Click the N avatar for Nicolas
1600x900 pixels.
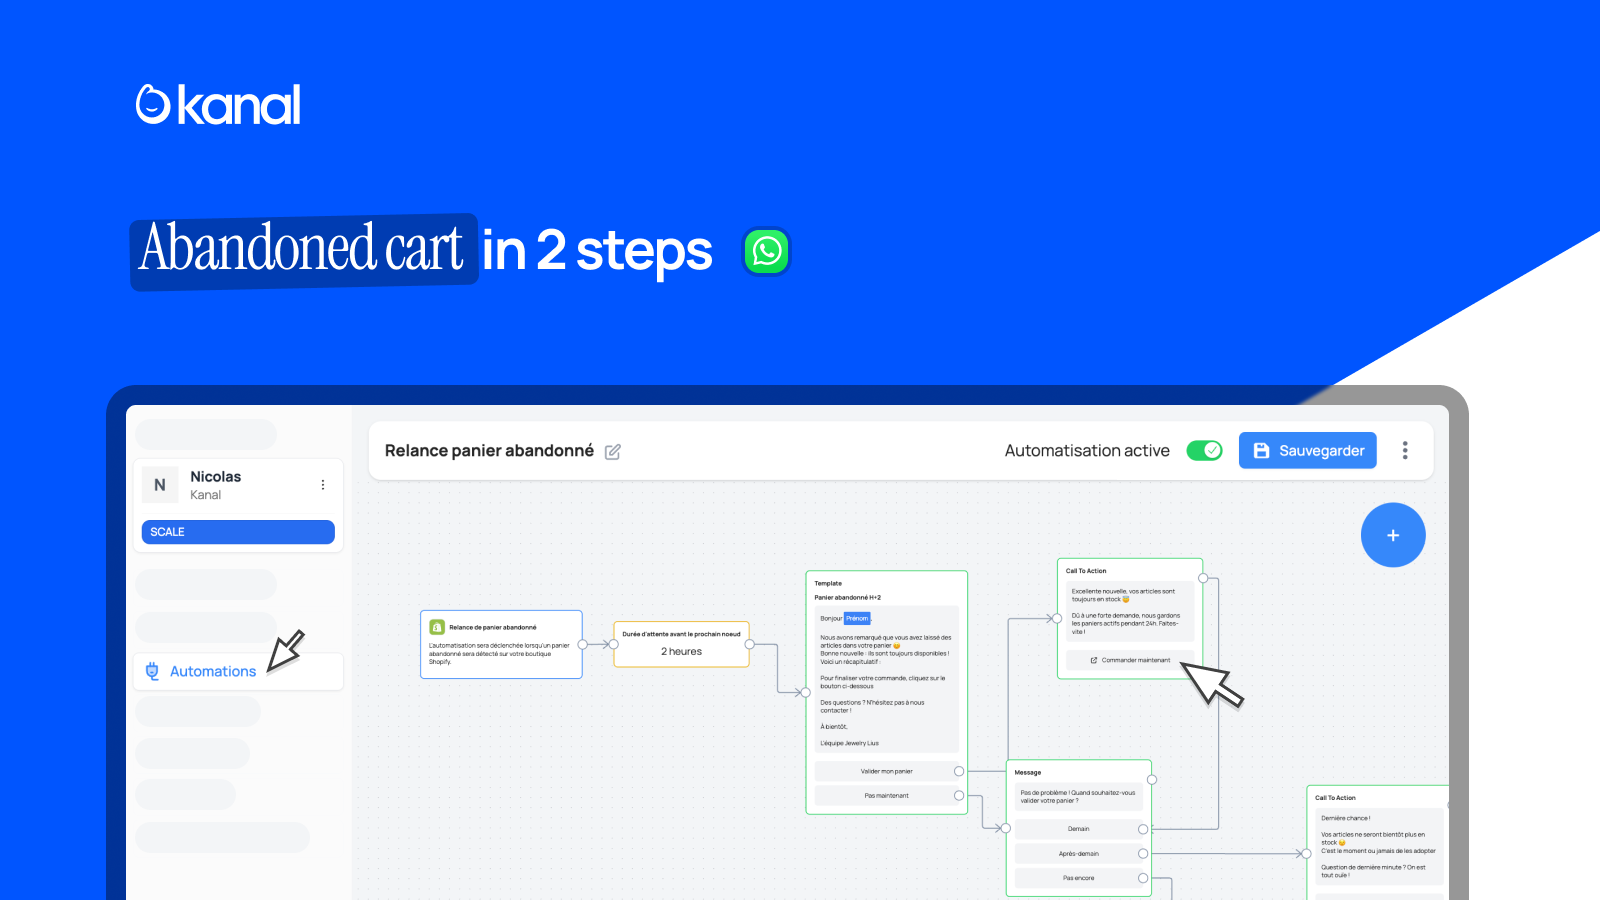160,485
